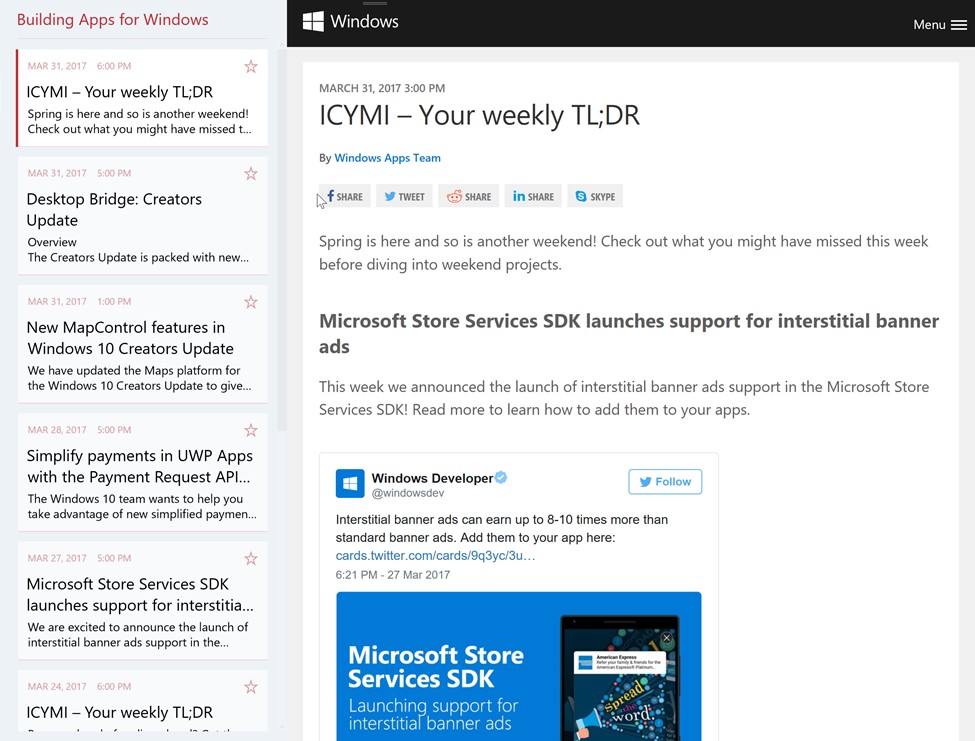Favorite the Mar 31 6:00 PM ICYMI article star
The height and width of the screenshot is (741, 975).
[x=251, y=67]
